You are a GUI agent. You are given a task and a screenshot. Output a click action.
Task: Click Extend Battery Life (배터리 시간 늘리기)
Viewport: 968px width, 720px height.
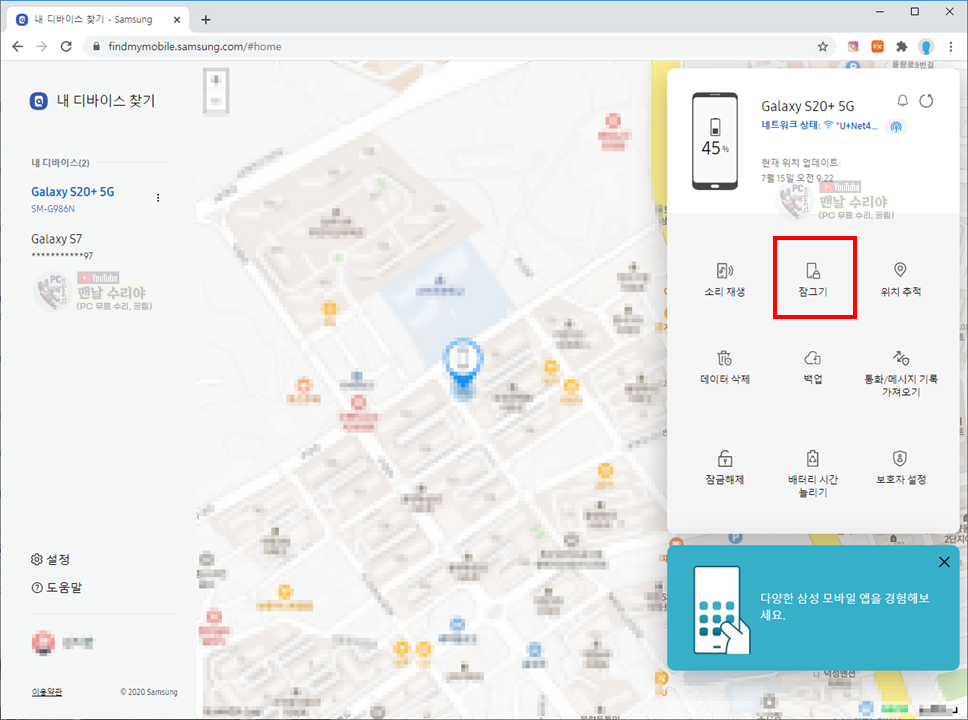click(812, 474)
